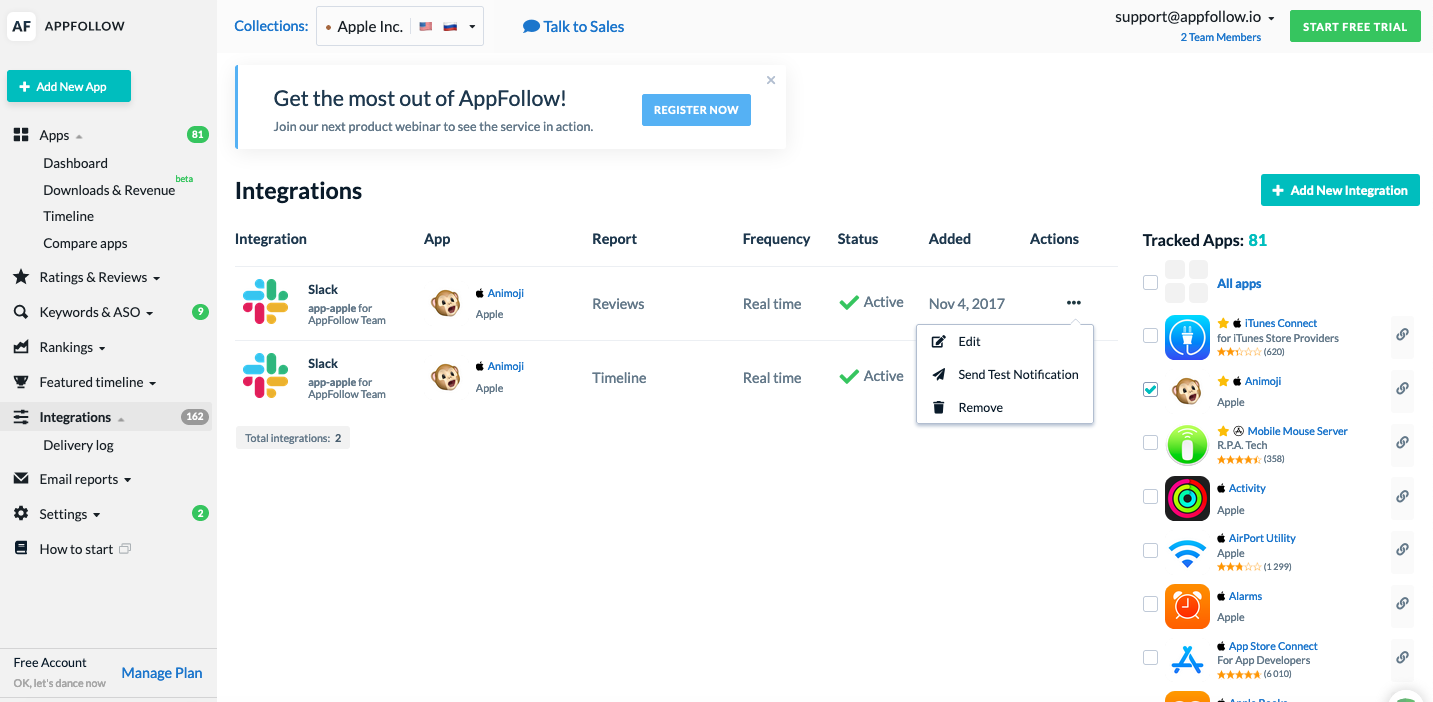Click the Slack logo in the Timeline row
This screenshot has height=702, width=1433.
click(266, 376)
